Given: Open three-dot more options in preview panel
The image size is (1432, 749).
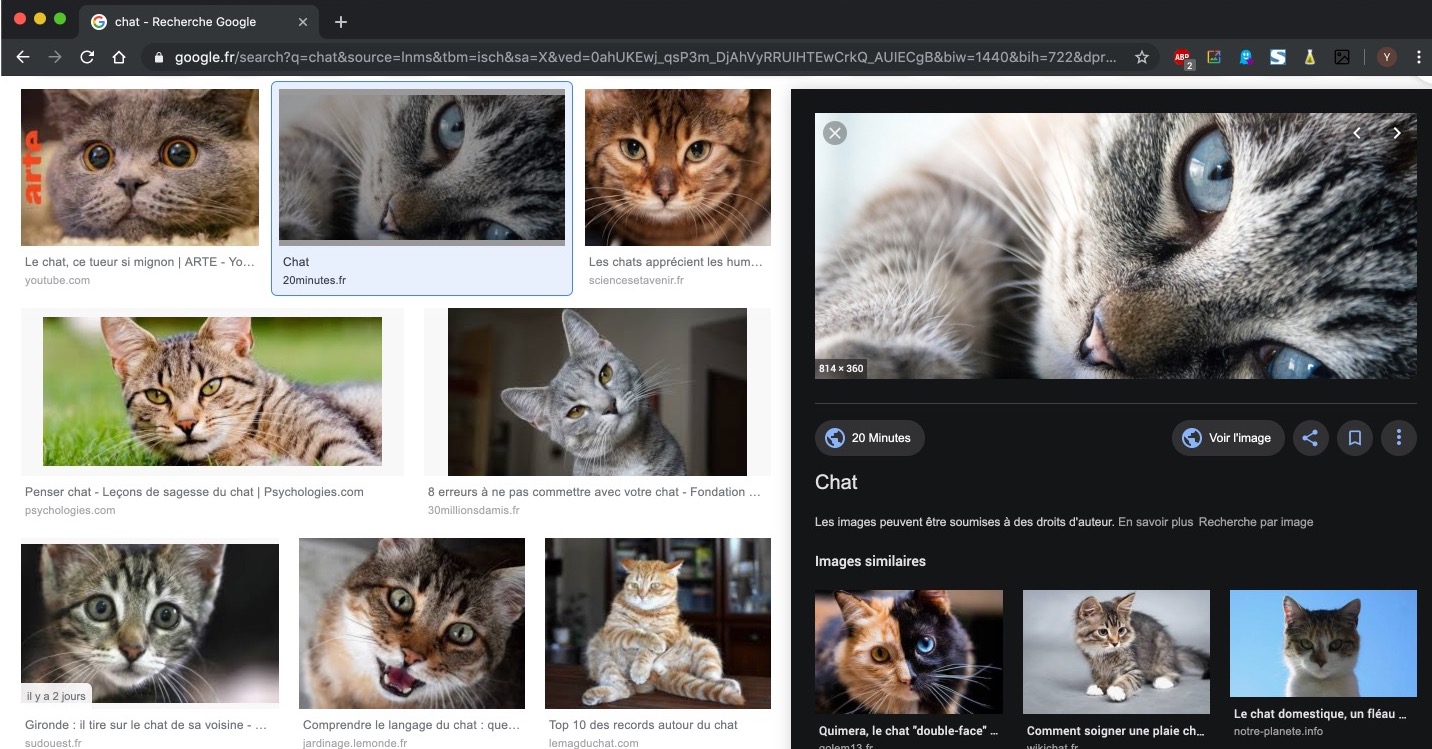Looking at the screenshot, I should click(1398, 438).
